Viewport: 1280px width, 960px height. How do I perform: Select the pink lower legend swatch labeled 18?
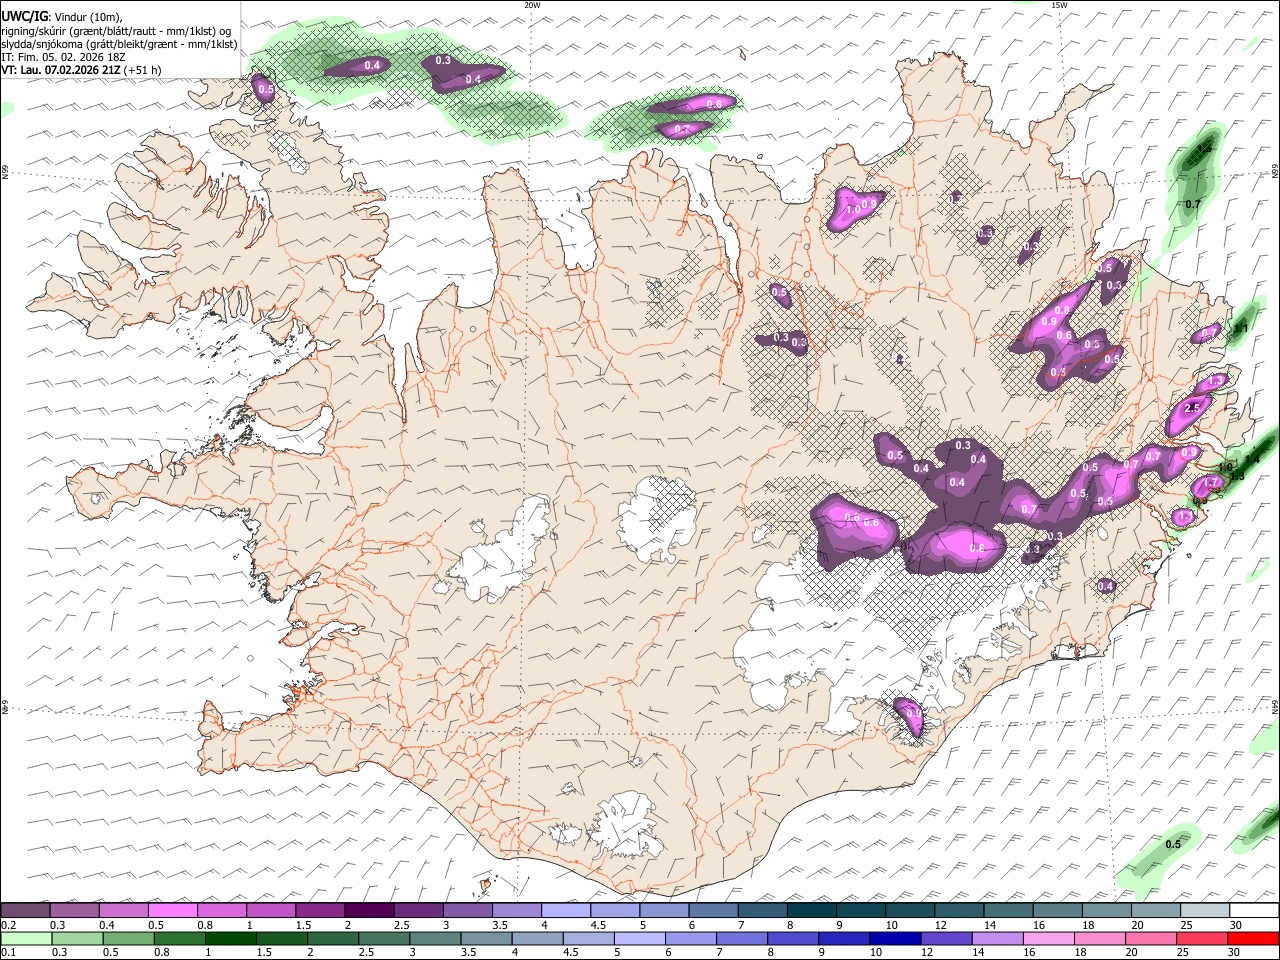tap(1100, 938)
